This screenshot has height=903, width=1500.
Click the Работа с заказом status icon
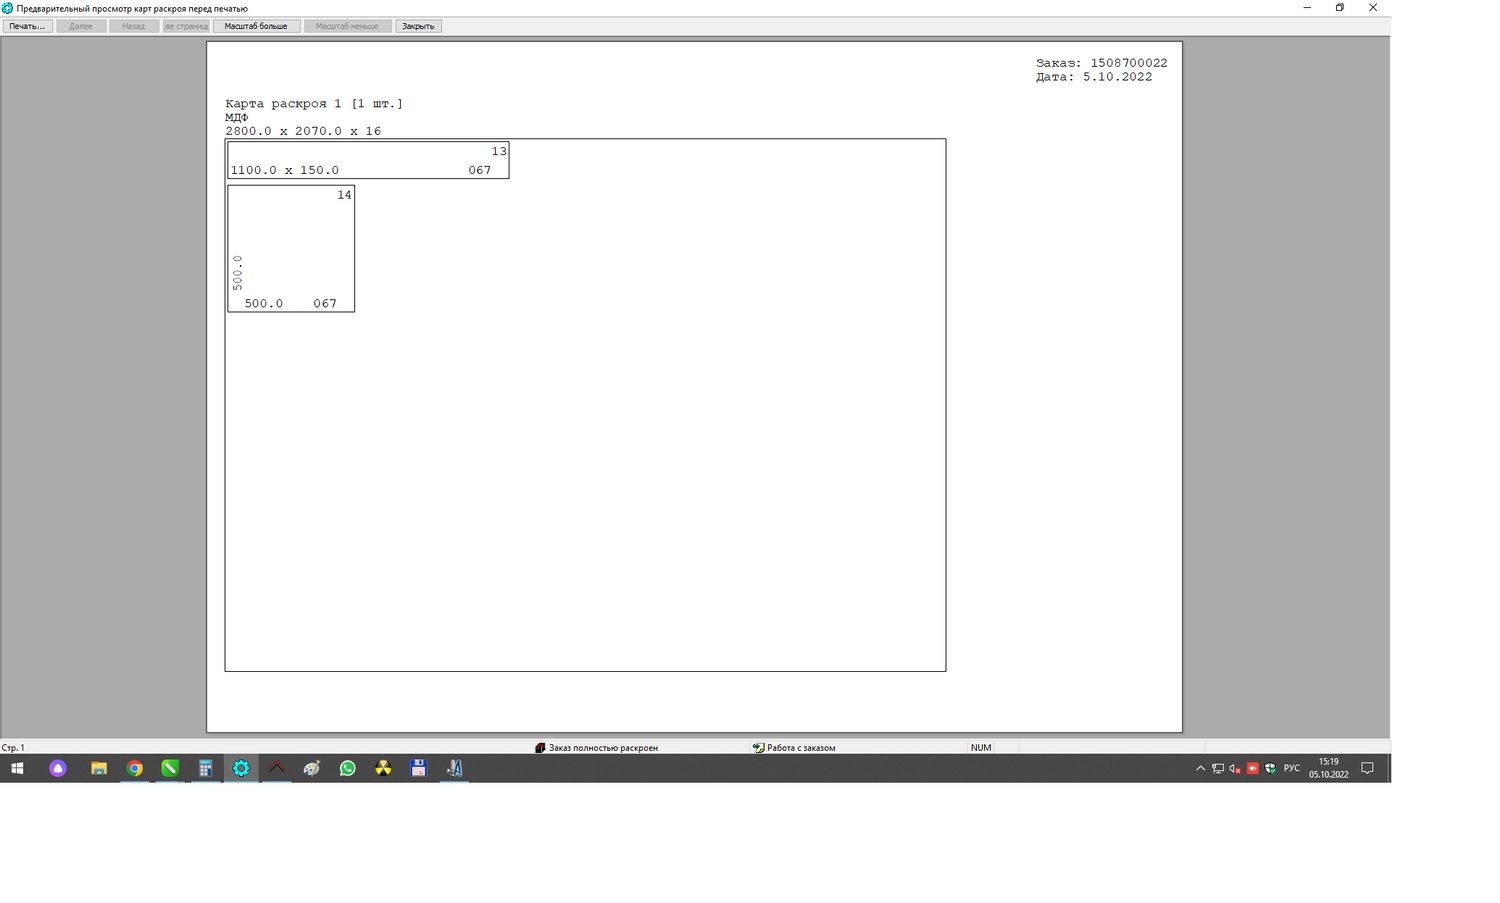point(758,748)
